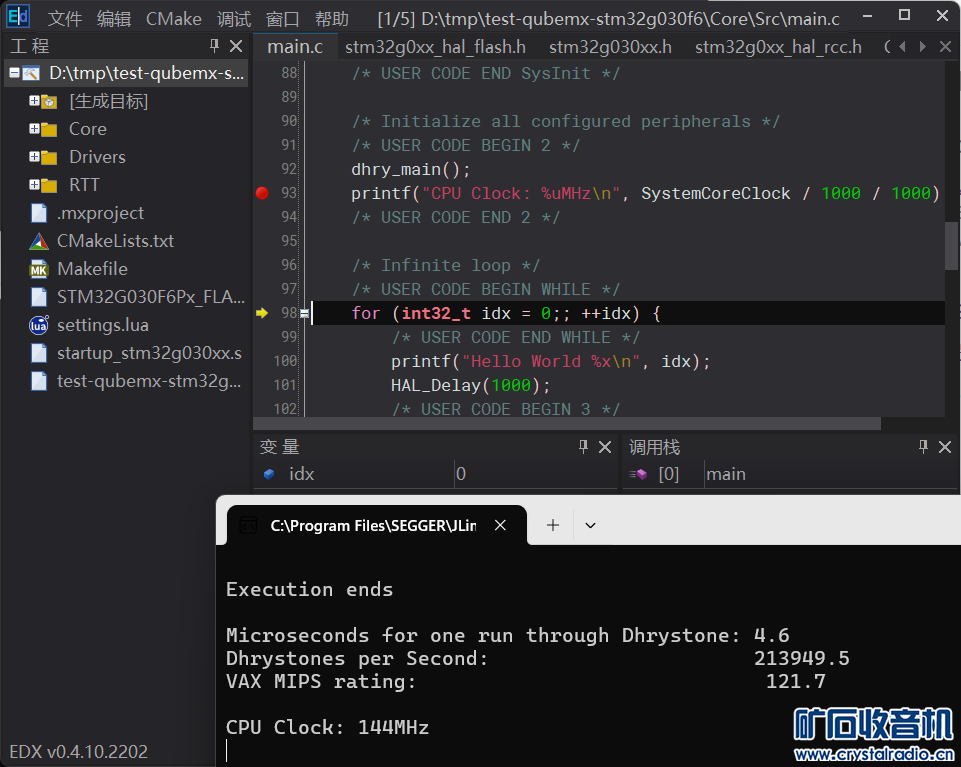Click the idx variable icon
Screen dimensions: 961x767
[268, 474]
